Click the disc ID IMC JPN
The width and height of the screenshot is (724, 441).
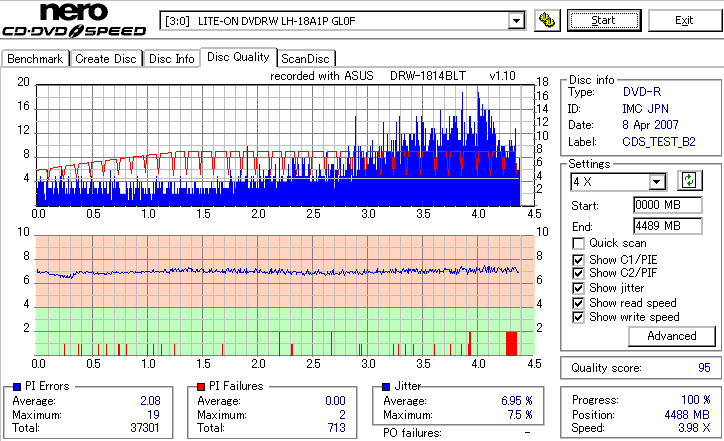pyautogui.click(x=646, y=109)
